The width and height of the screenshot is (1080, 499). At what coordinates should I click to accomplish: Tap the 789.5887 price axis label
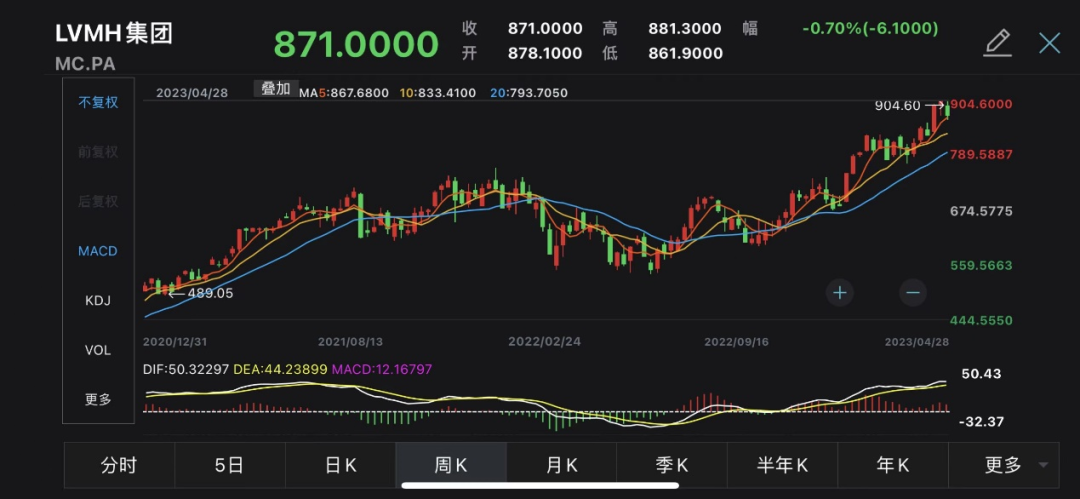[982, 154]
